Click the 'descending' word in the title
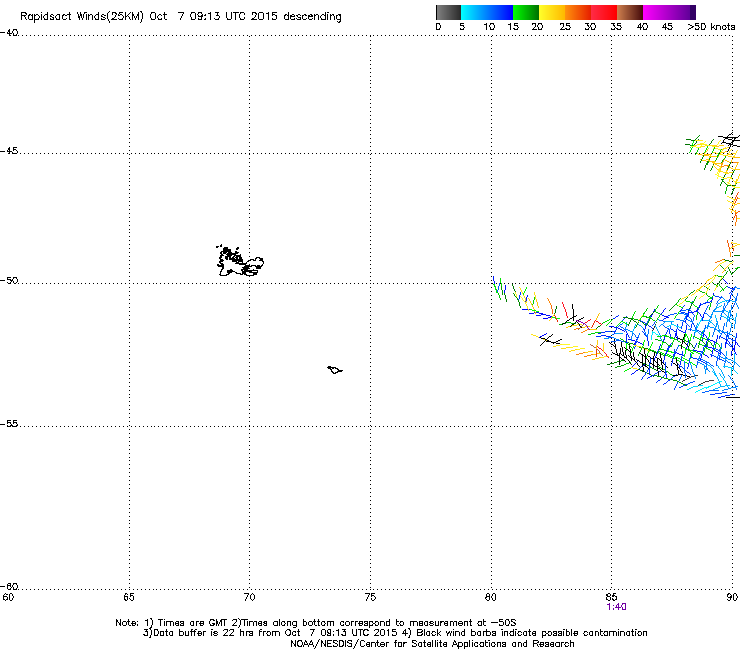This screenshot has width=740, height=650. coord(312,17)
